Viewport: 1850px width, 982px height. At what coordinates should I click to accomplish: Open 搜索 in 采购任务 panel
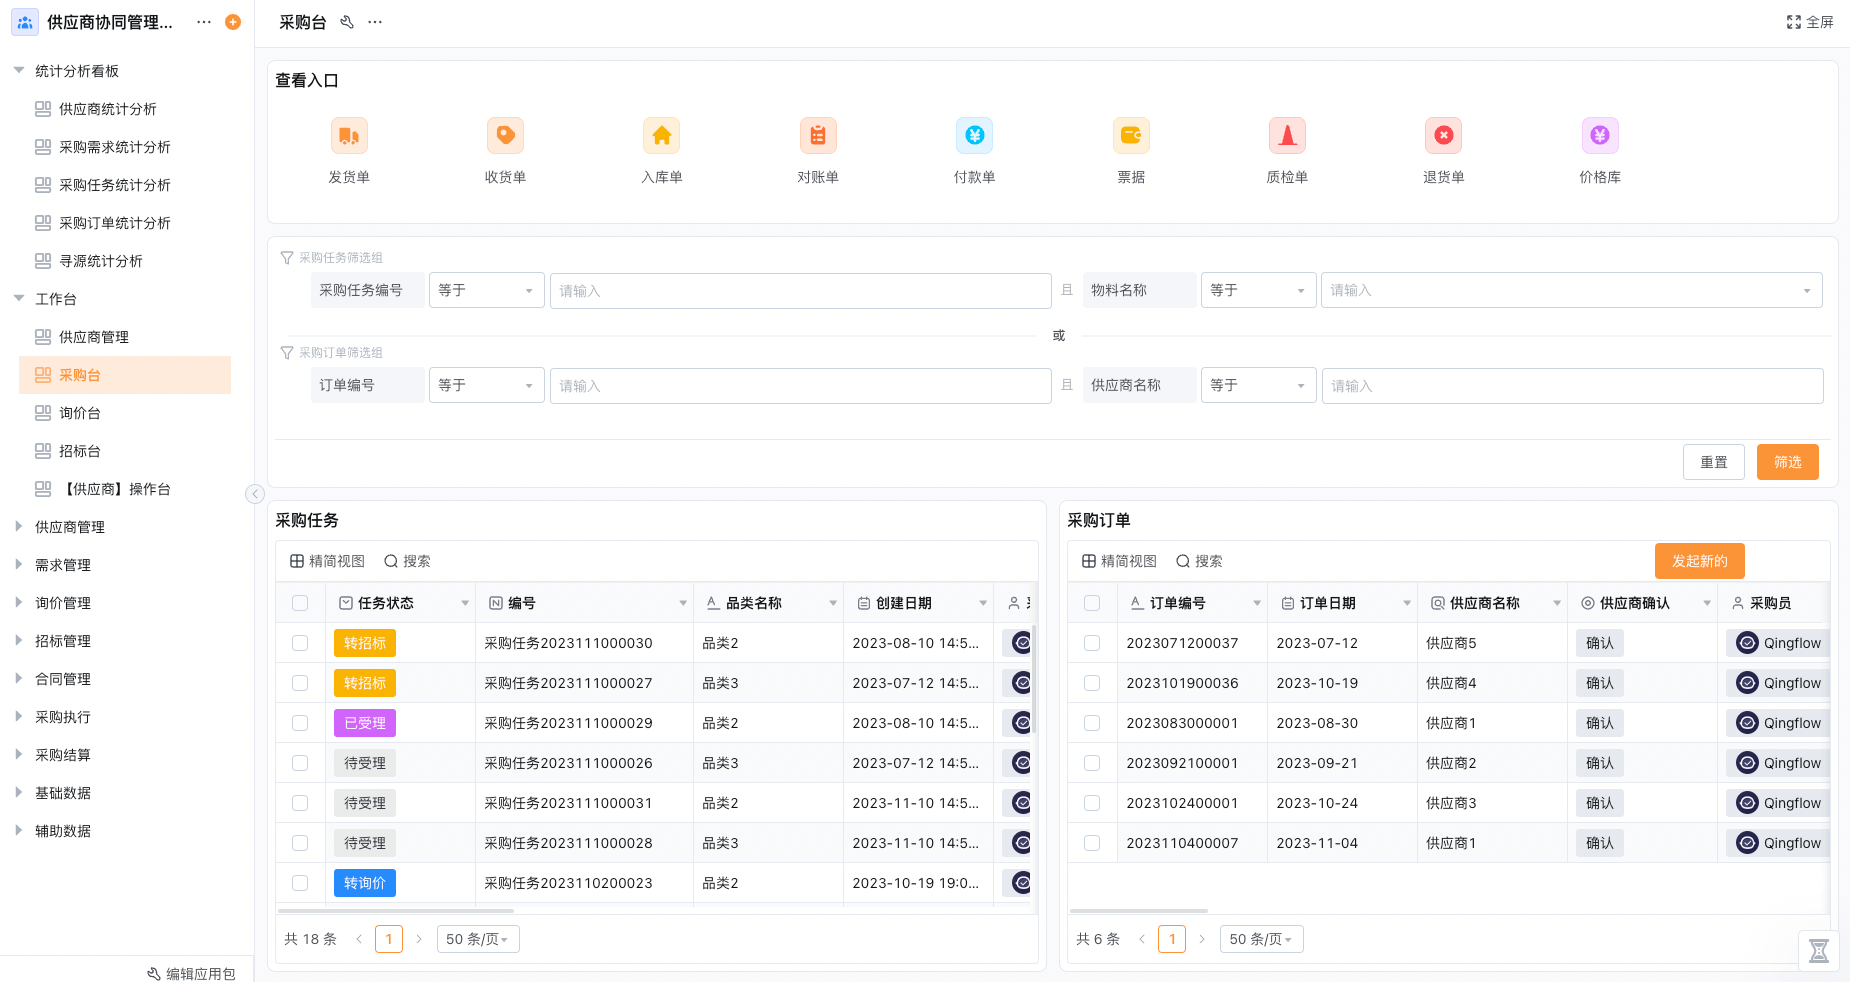tap(407, 561)
